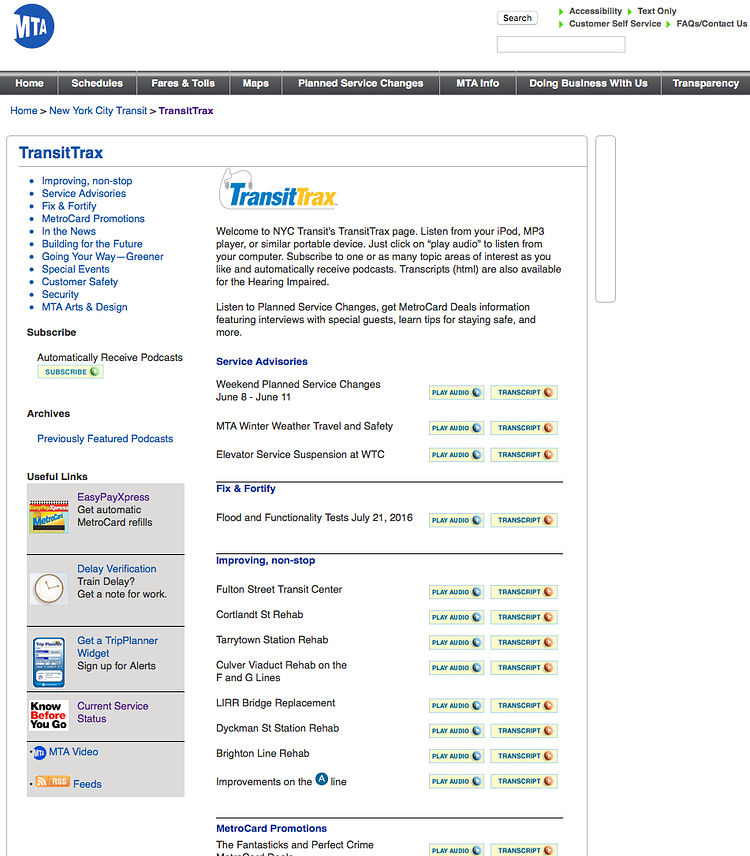This screenshot has width=750, height=856.
Task: Open transcript for MTA Winter Weather Travel
Action: [524, 428]
